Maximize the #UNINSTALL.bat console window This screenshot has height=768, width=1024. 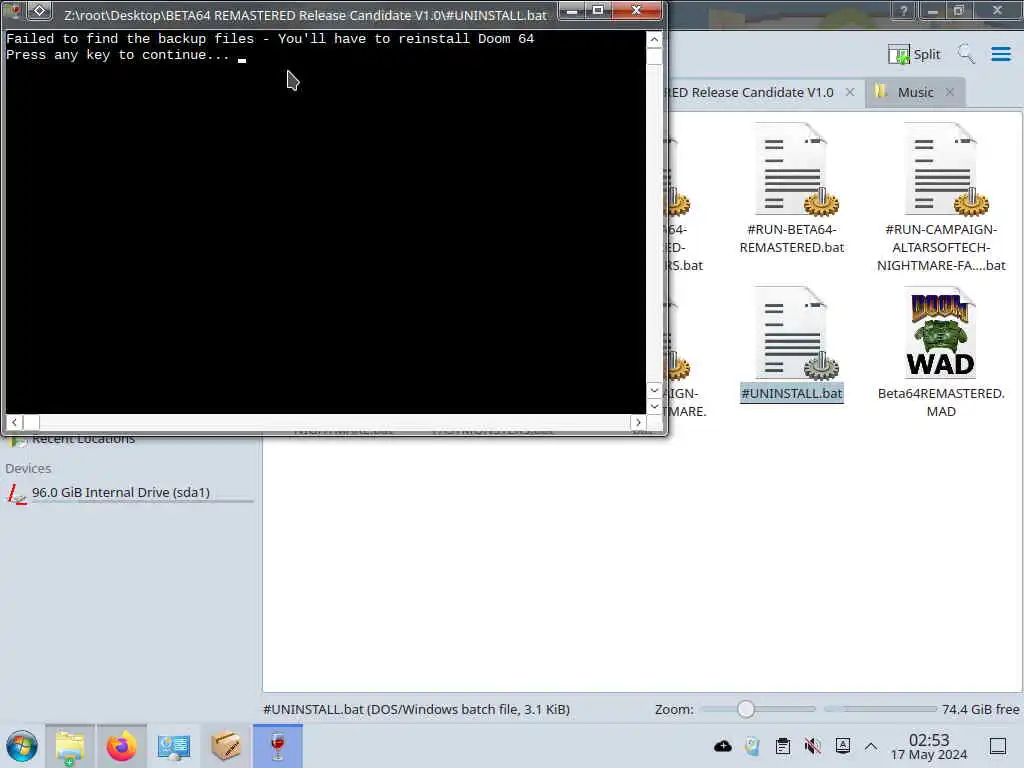[598, 10]
